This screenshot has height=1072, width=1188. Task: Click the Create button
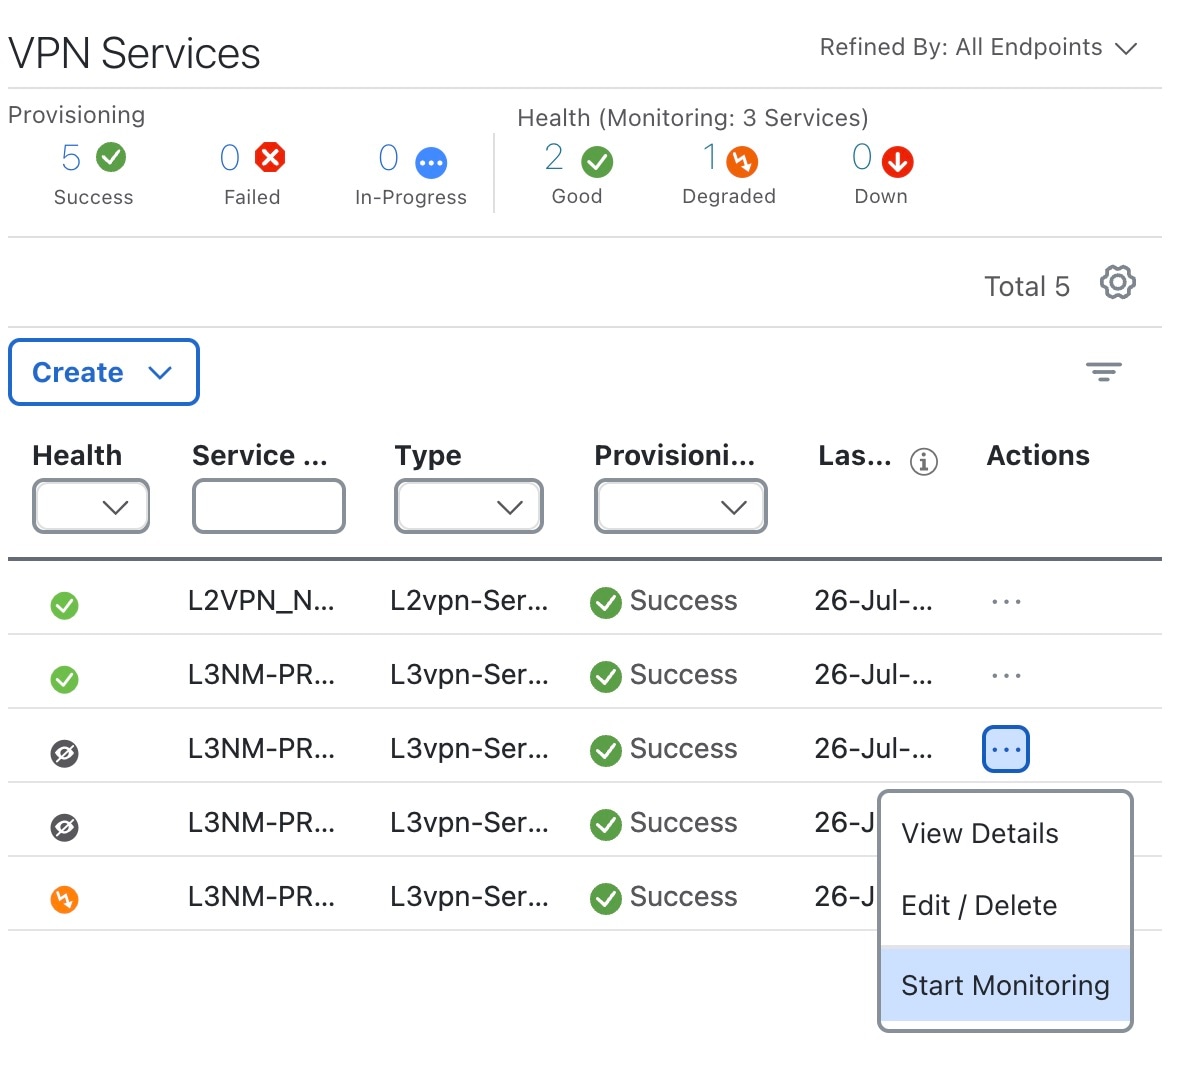[x=103, y=372]
